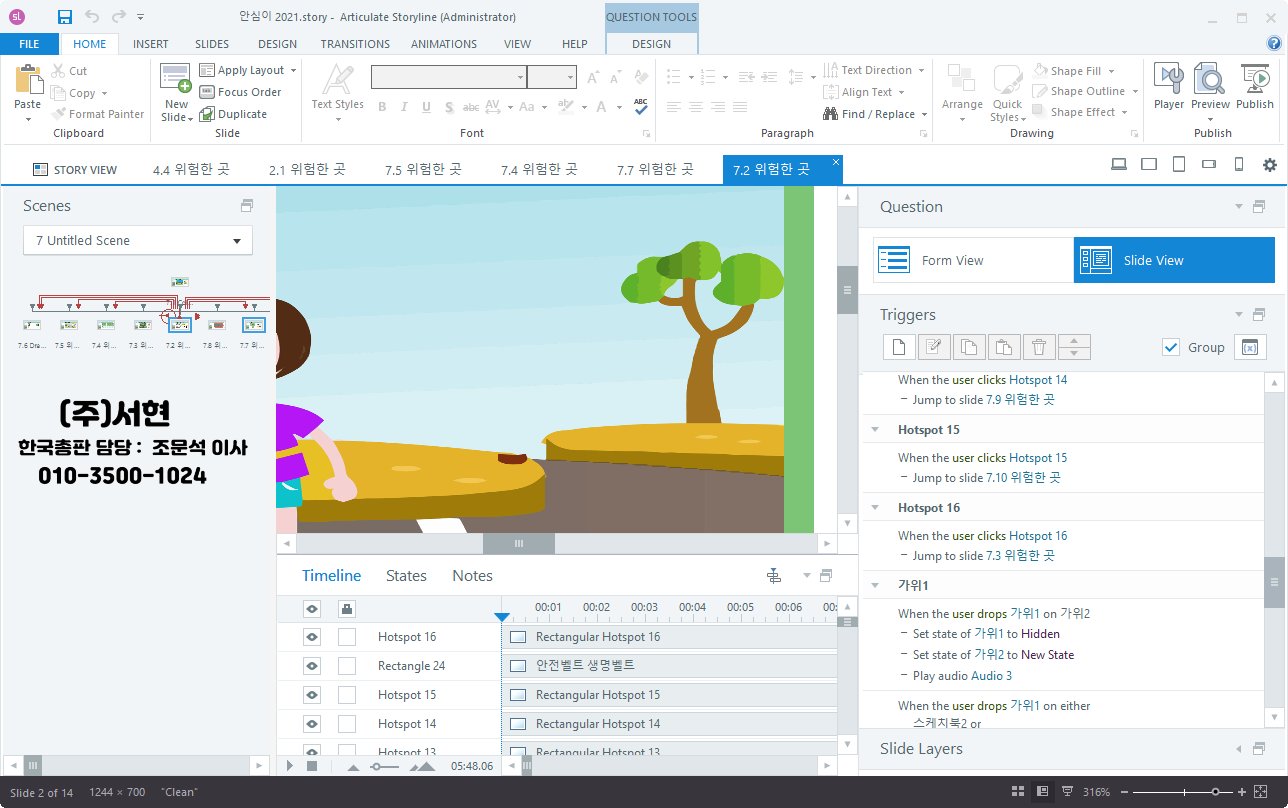
Task: Switch to the ANIMATIONS ribbon tab
Action: tap(444, 44)
